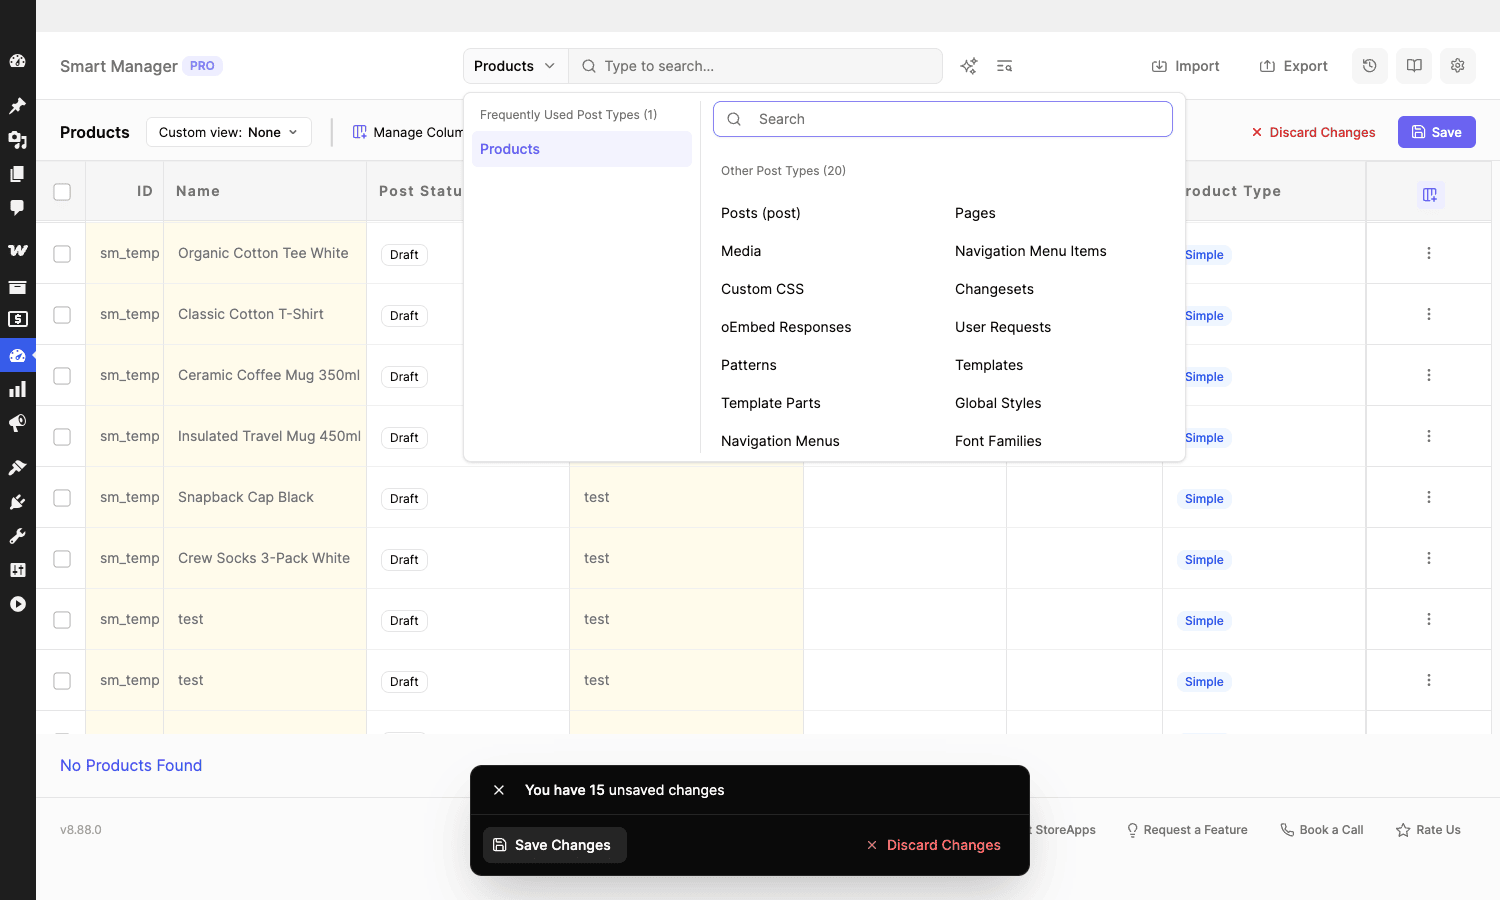The height and width of the screenshot is (900, 1500).
Task: Open the Analytics bar chart sidebar icon
Action: point(17,389)
